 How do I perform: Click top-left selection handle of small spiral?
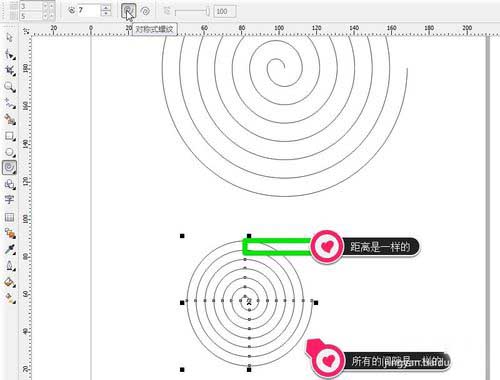point(182,236)
